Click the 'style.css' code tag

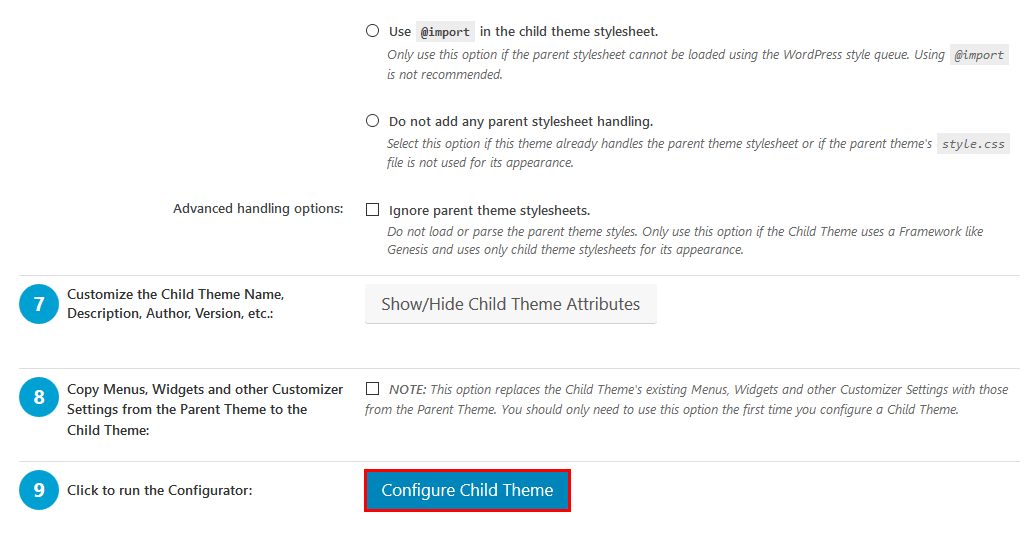(x=973, y=144)
